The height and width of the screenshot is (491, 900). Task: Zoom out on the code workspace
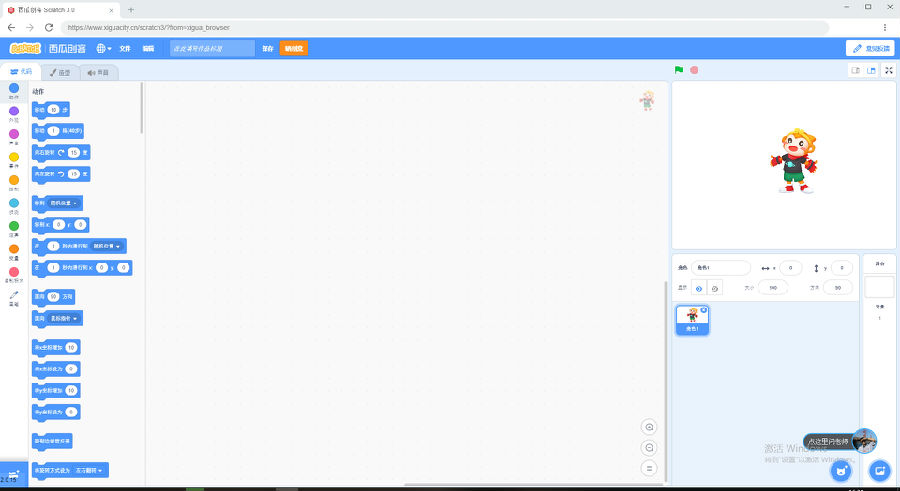[x=649, y=447]
